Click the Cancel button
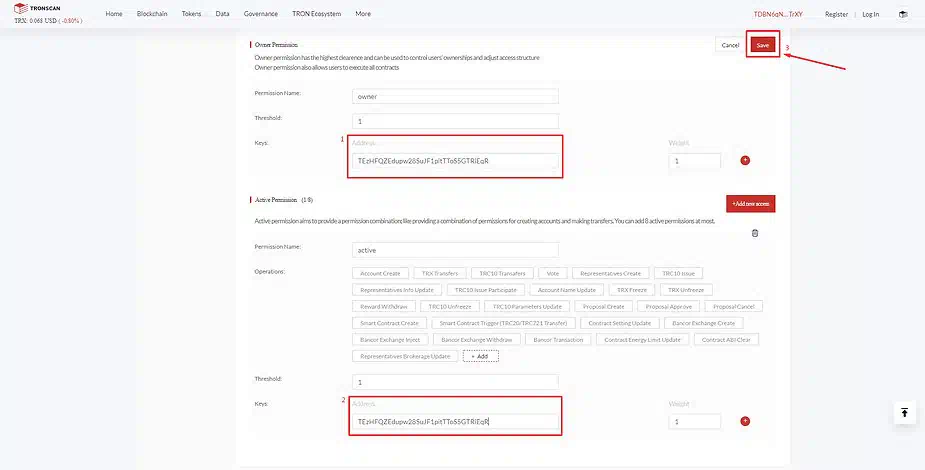Image resolution: width=925 pixels, height=470 pixels. click(730, 45)
